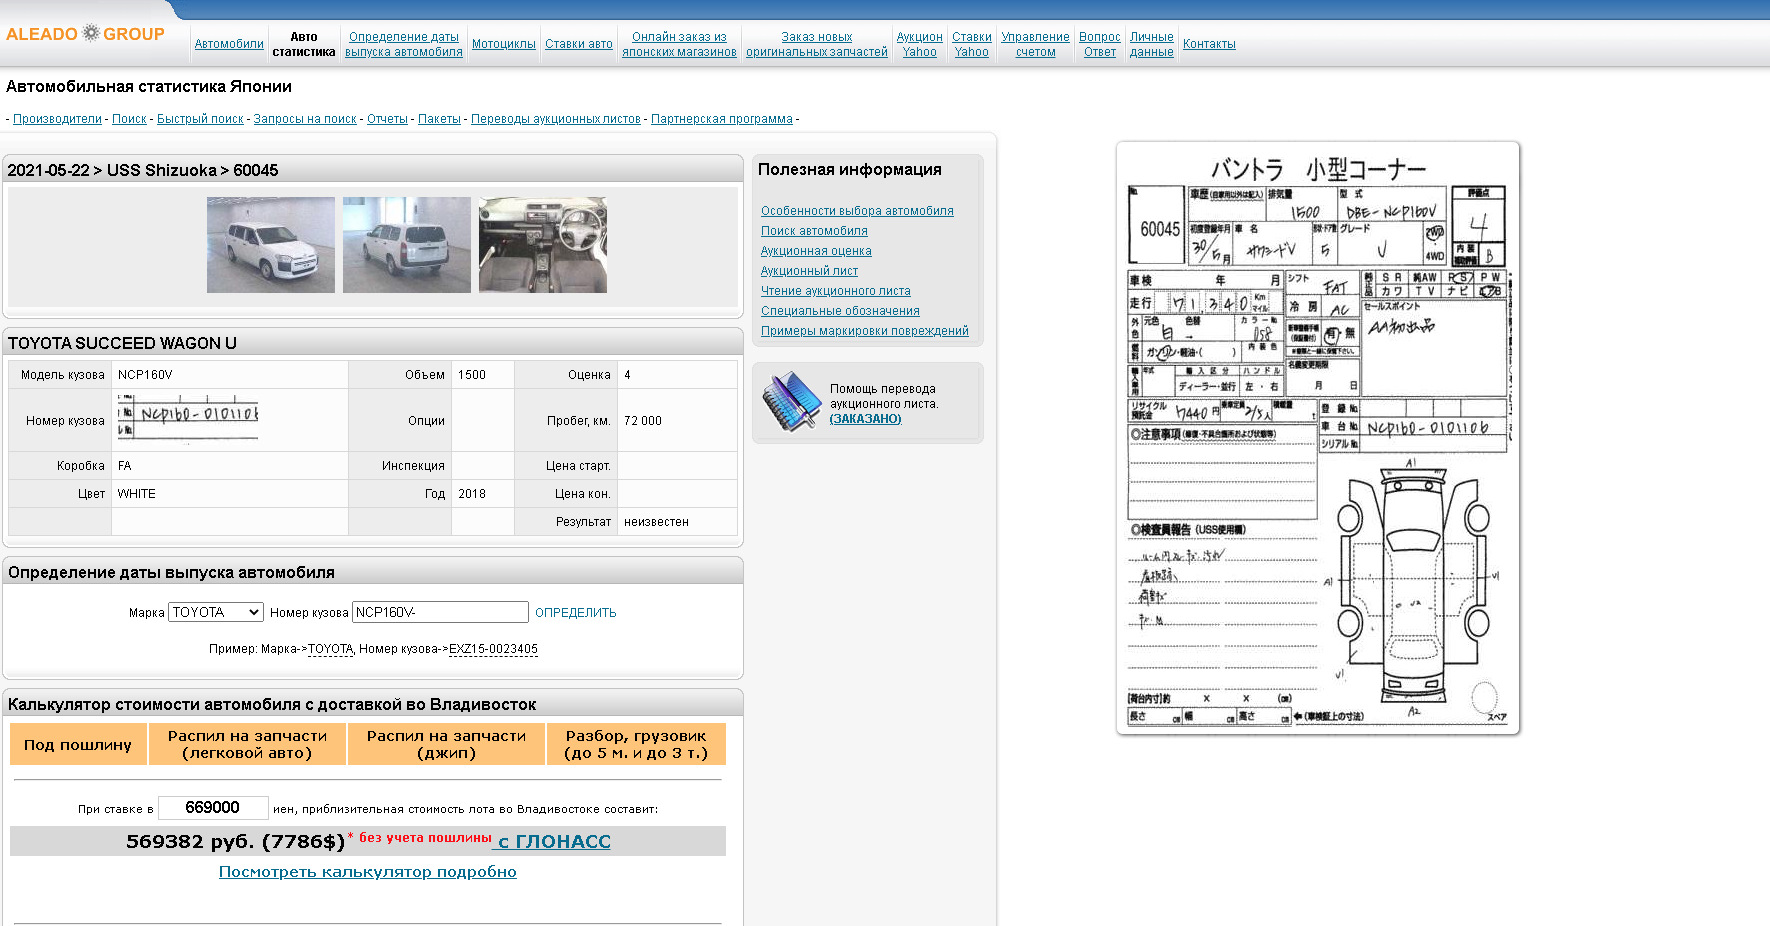This screenshot has width=1770, height=926.
Task: Switch to Распил на запчасти (джип) tab
Action: pos(446,745)
